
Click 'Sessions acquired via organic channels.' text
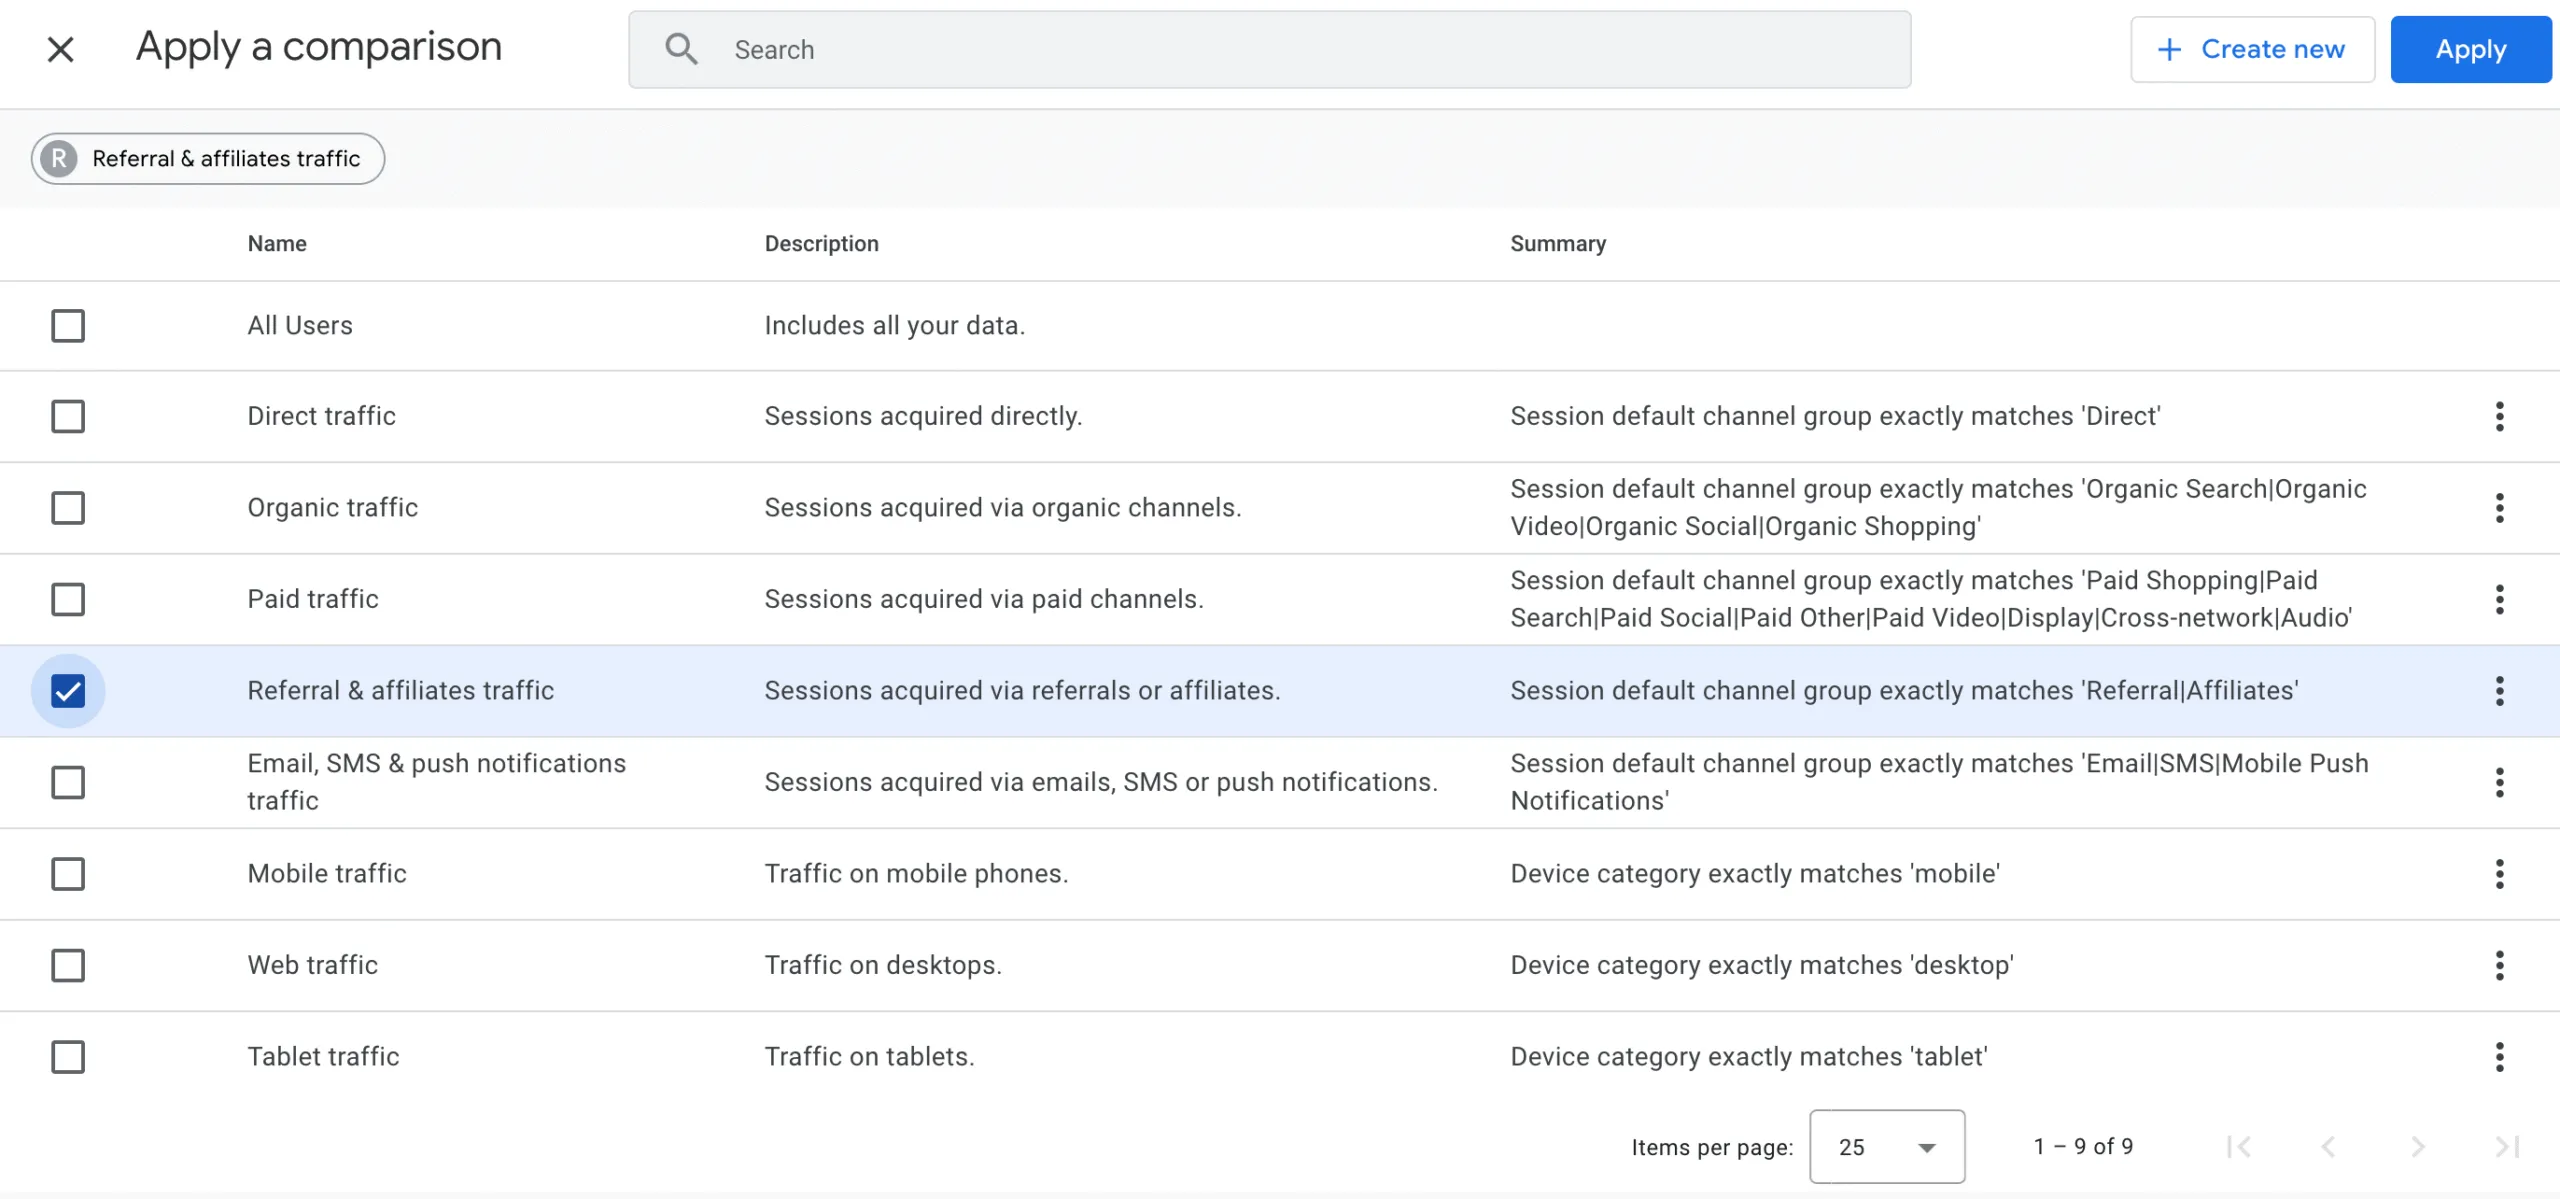tap(1003, 508)
